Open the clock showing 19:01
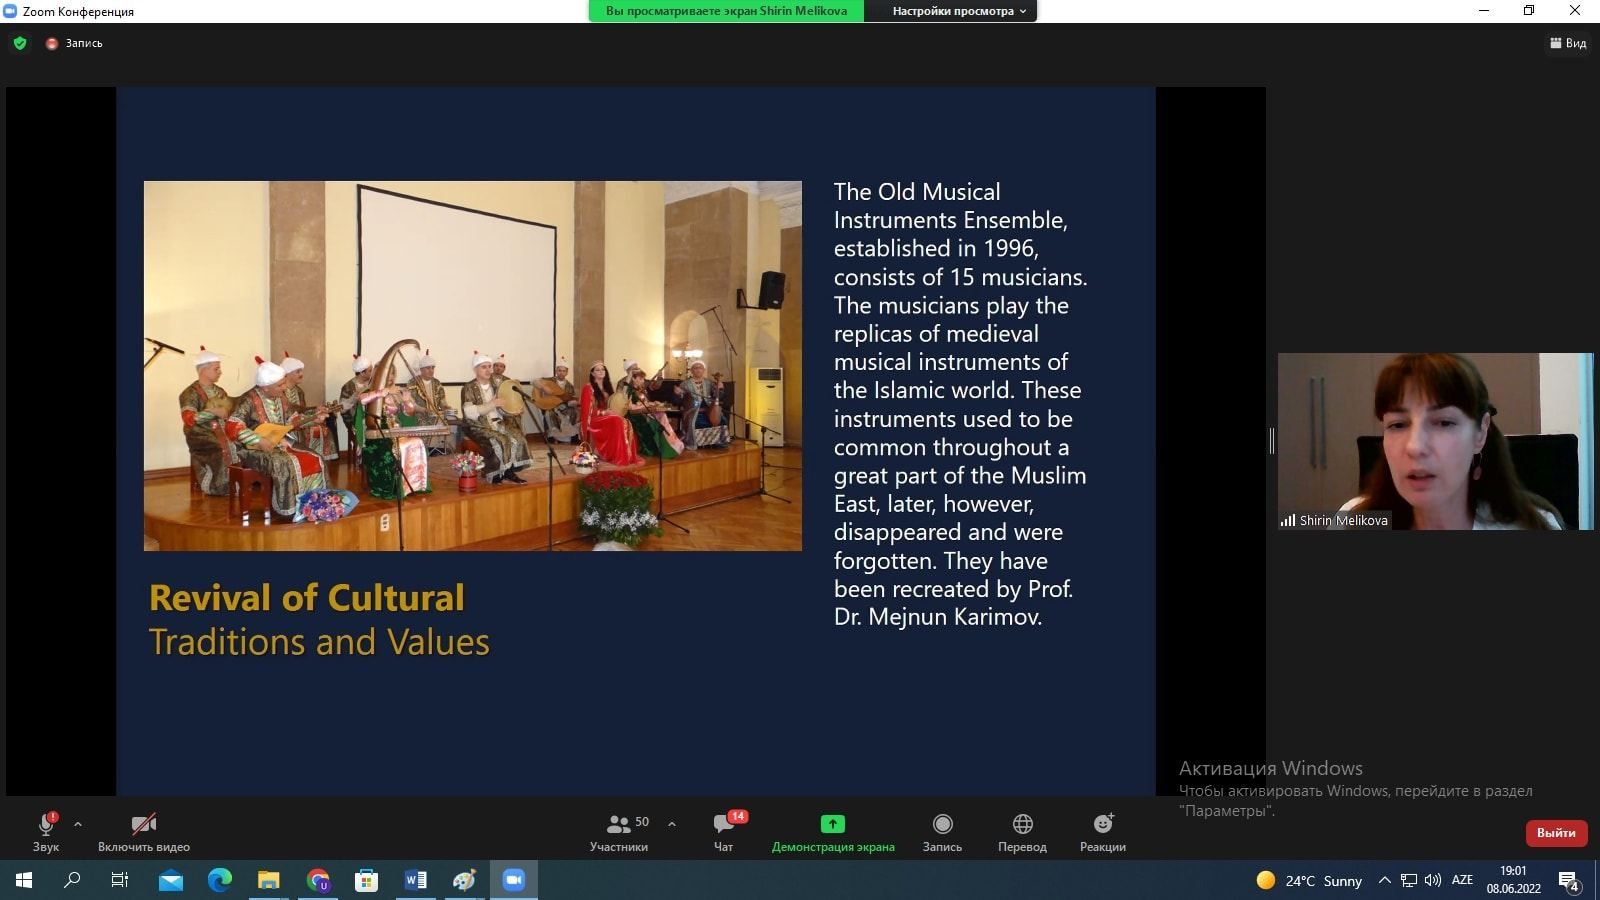The image size is (1600, 900). pyautogui.click(x=1514, y=880)
